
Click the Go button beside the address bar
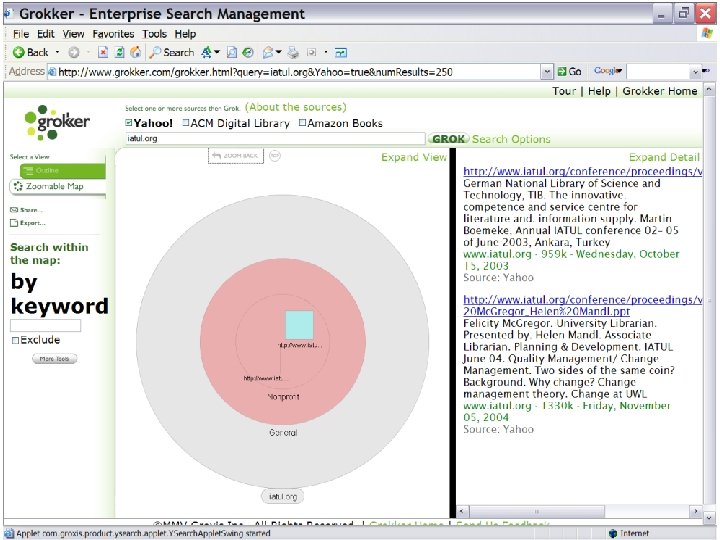pos(569,72)
